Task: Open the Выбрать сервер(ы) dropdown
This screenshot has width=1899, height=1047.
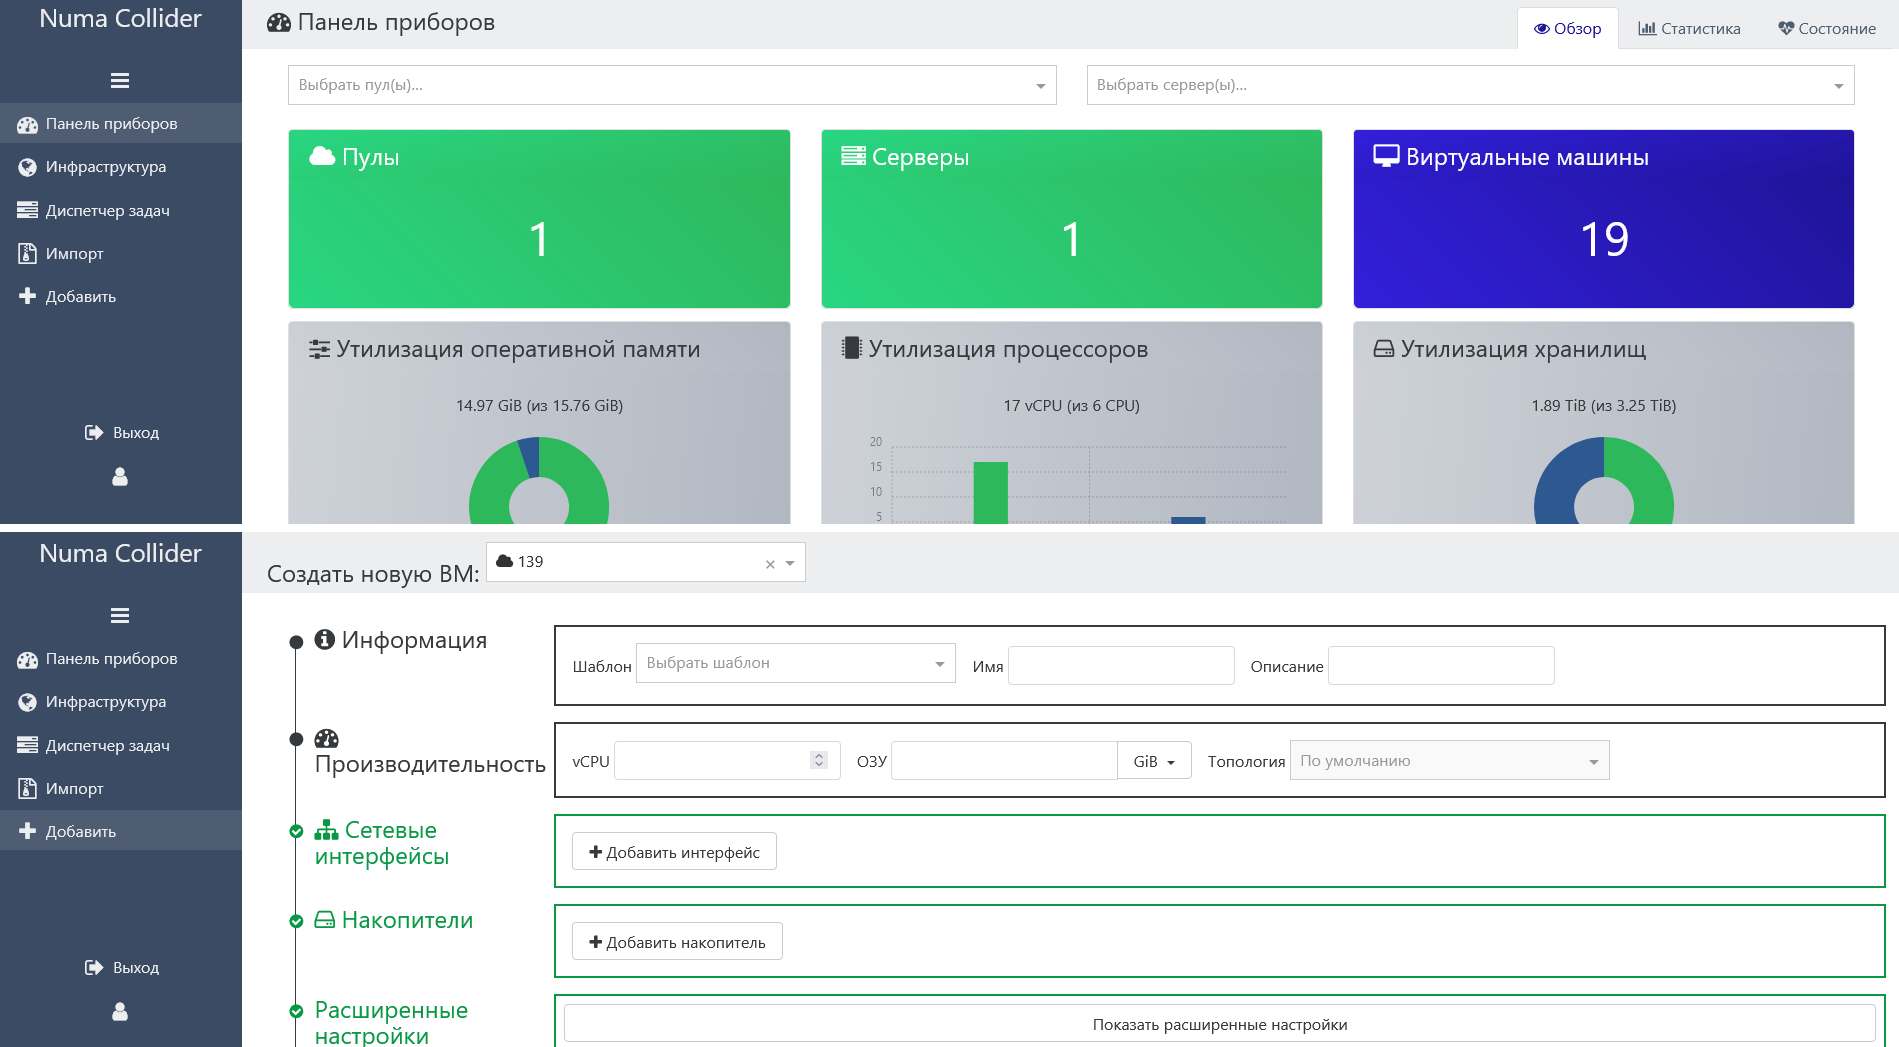Action: [1470, 85]
